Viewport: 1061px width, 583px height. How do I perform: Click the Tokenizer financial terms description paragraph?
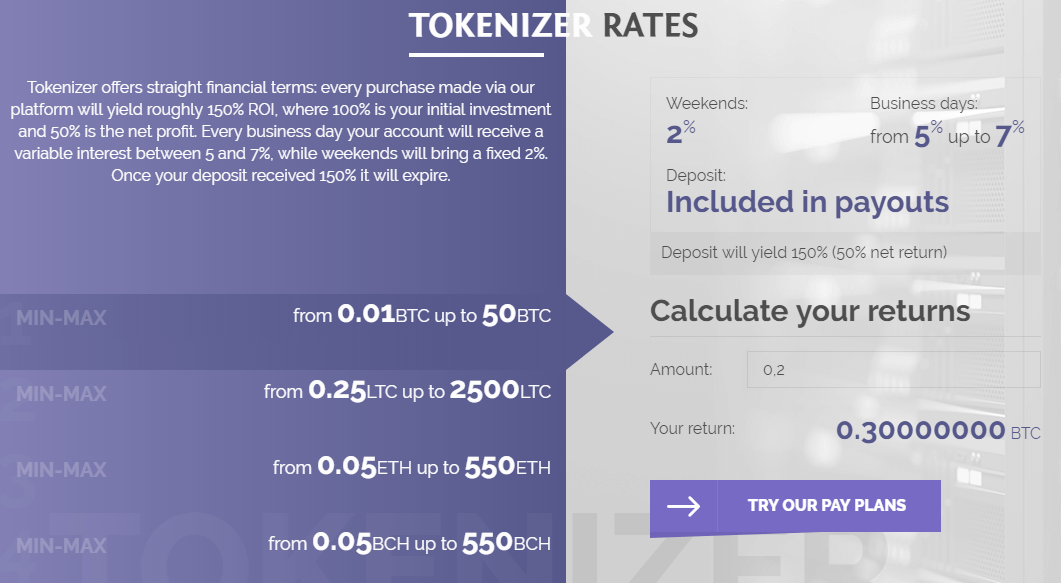click(283, 130)
